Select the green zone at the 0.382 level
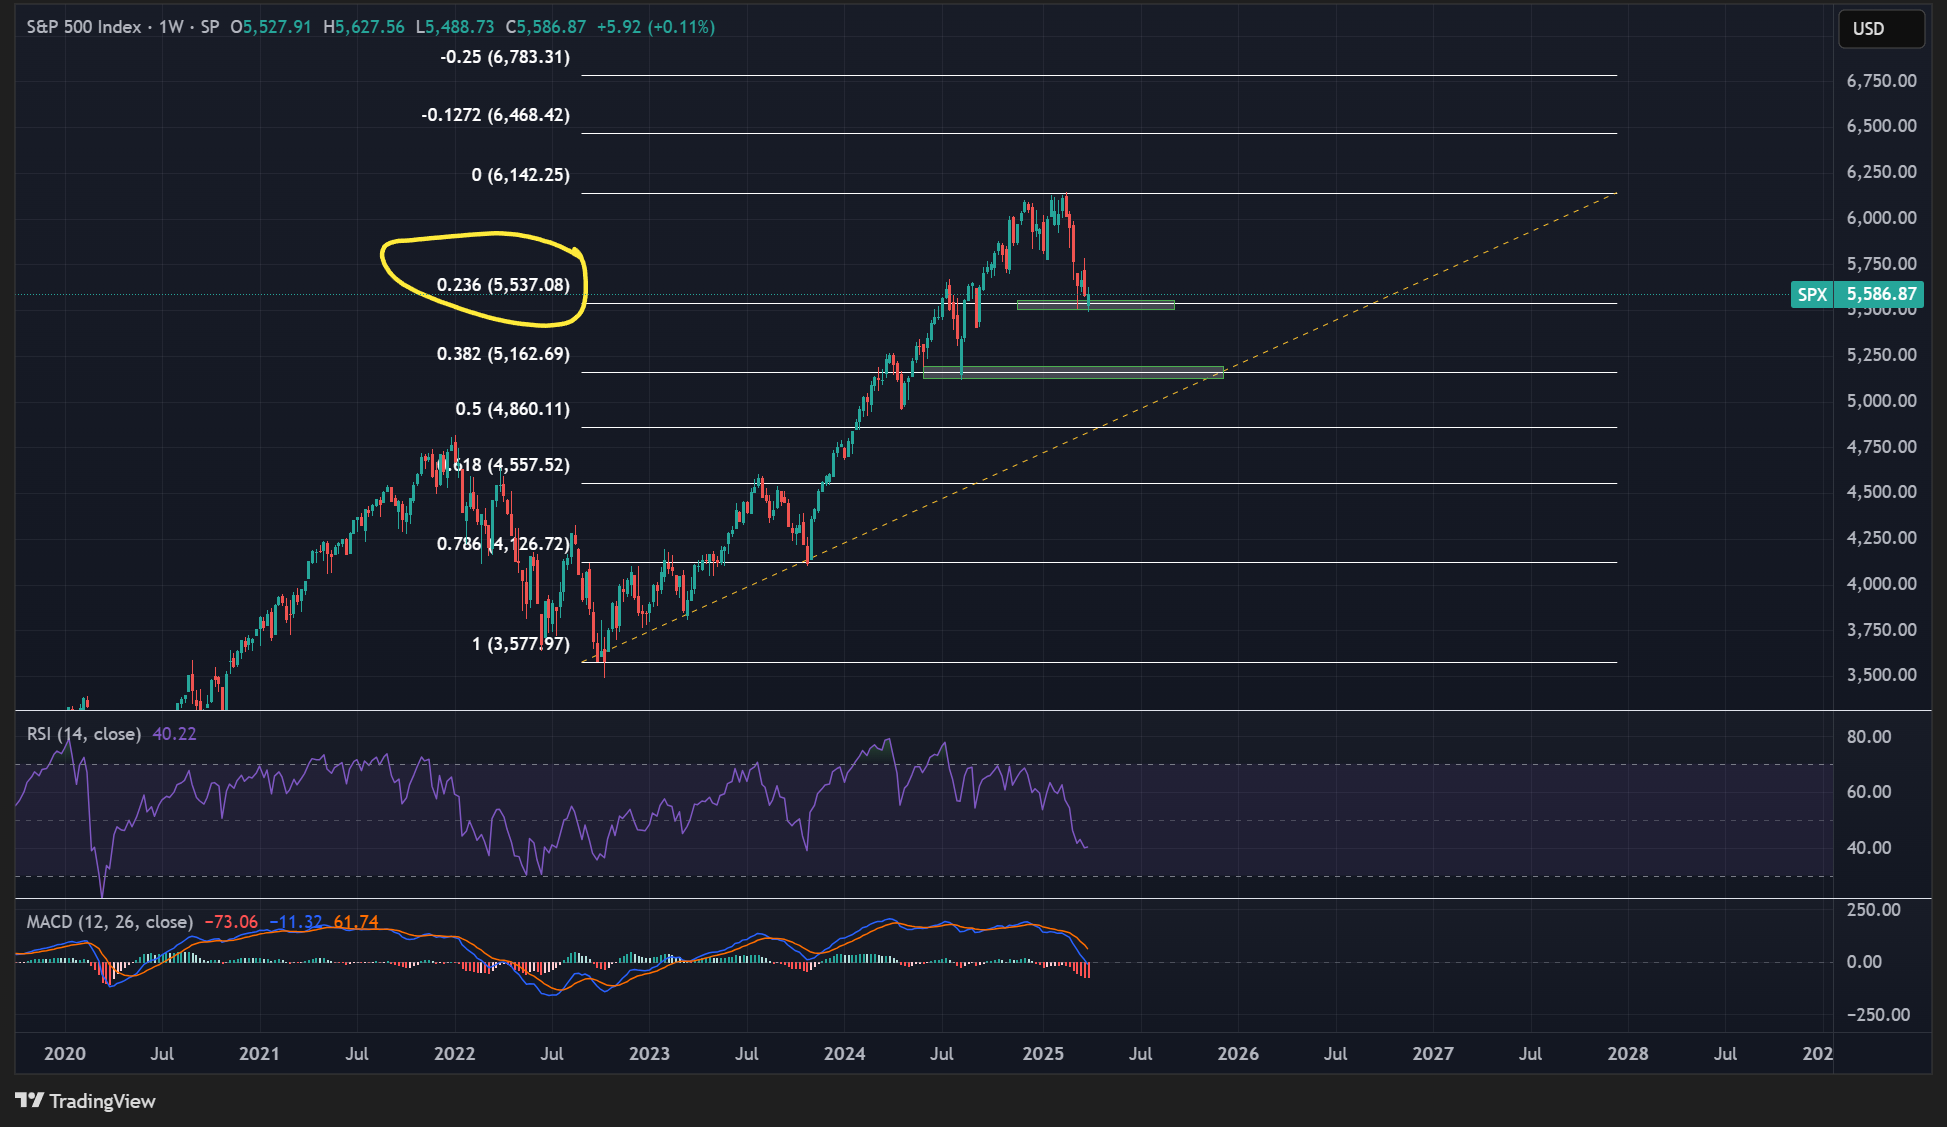1947x1127 pixels. pos(1073,372)
